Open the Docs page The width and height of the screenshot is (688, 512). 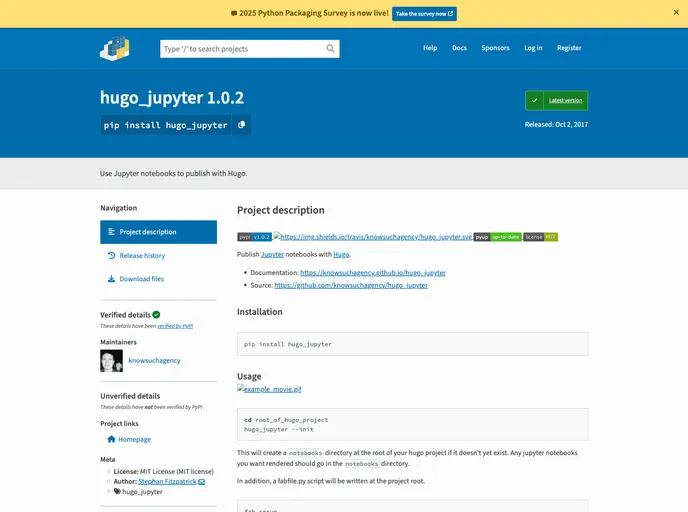(459, 48)
